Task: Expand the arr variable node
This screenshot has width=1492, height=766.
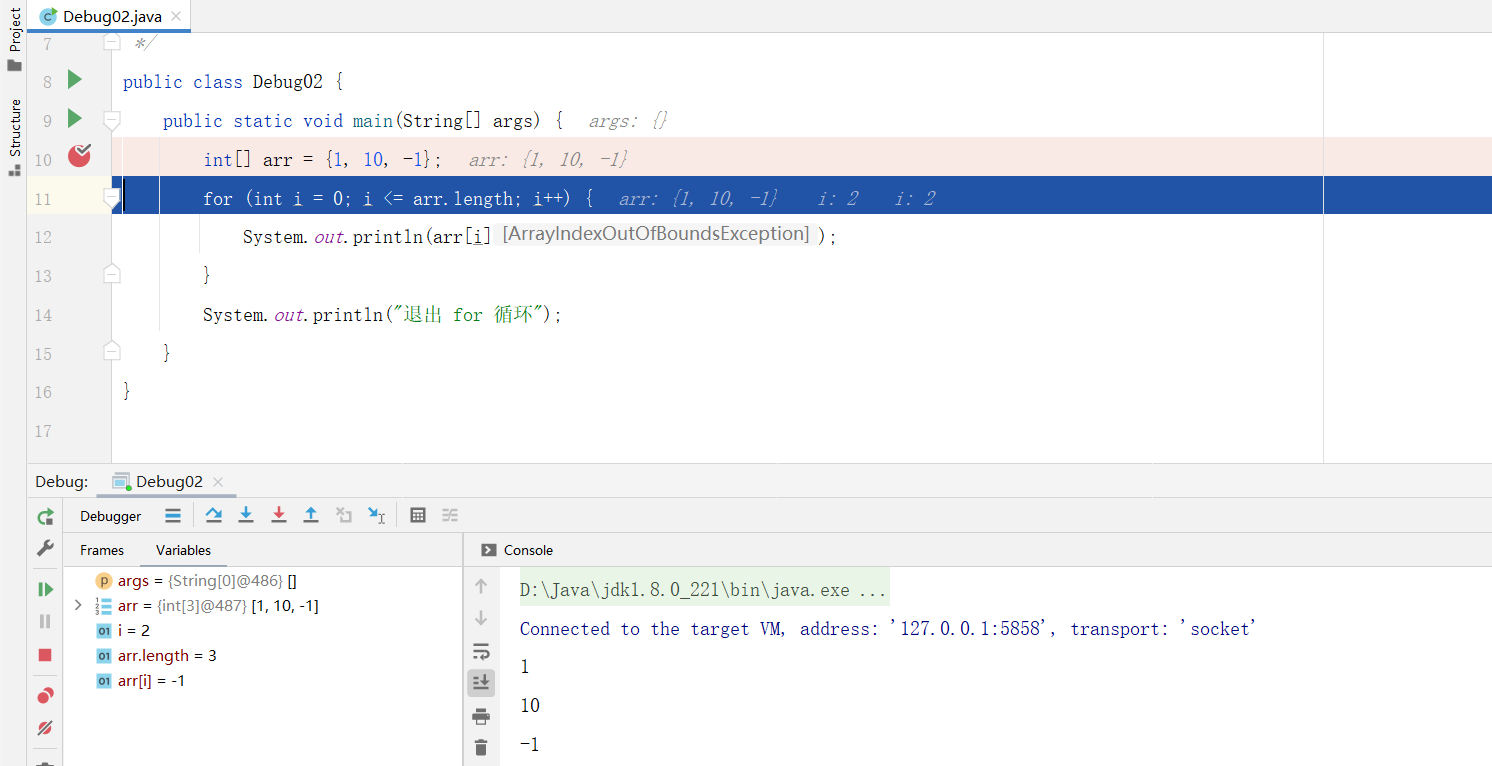Action: tap(78, 605)
